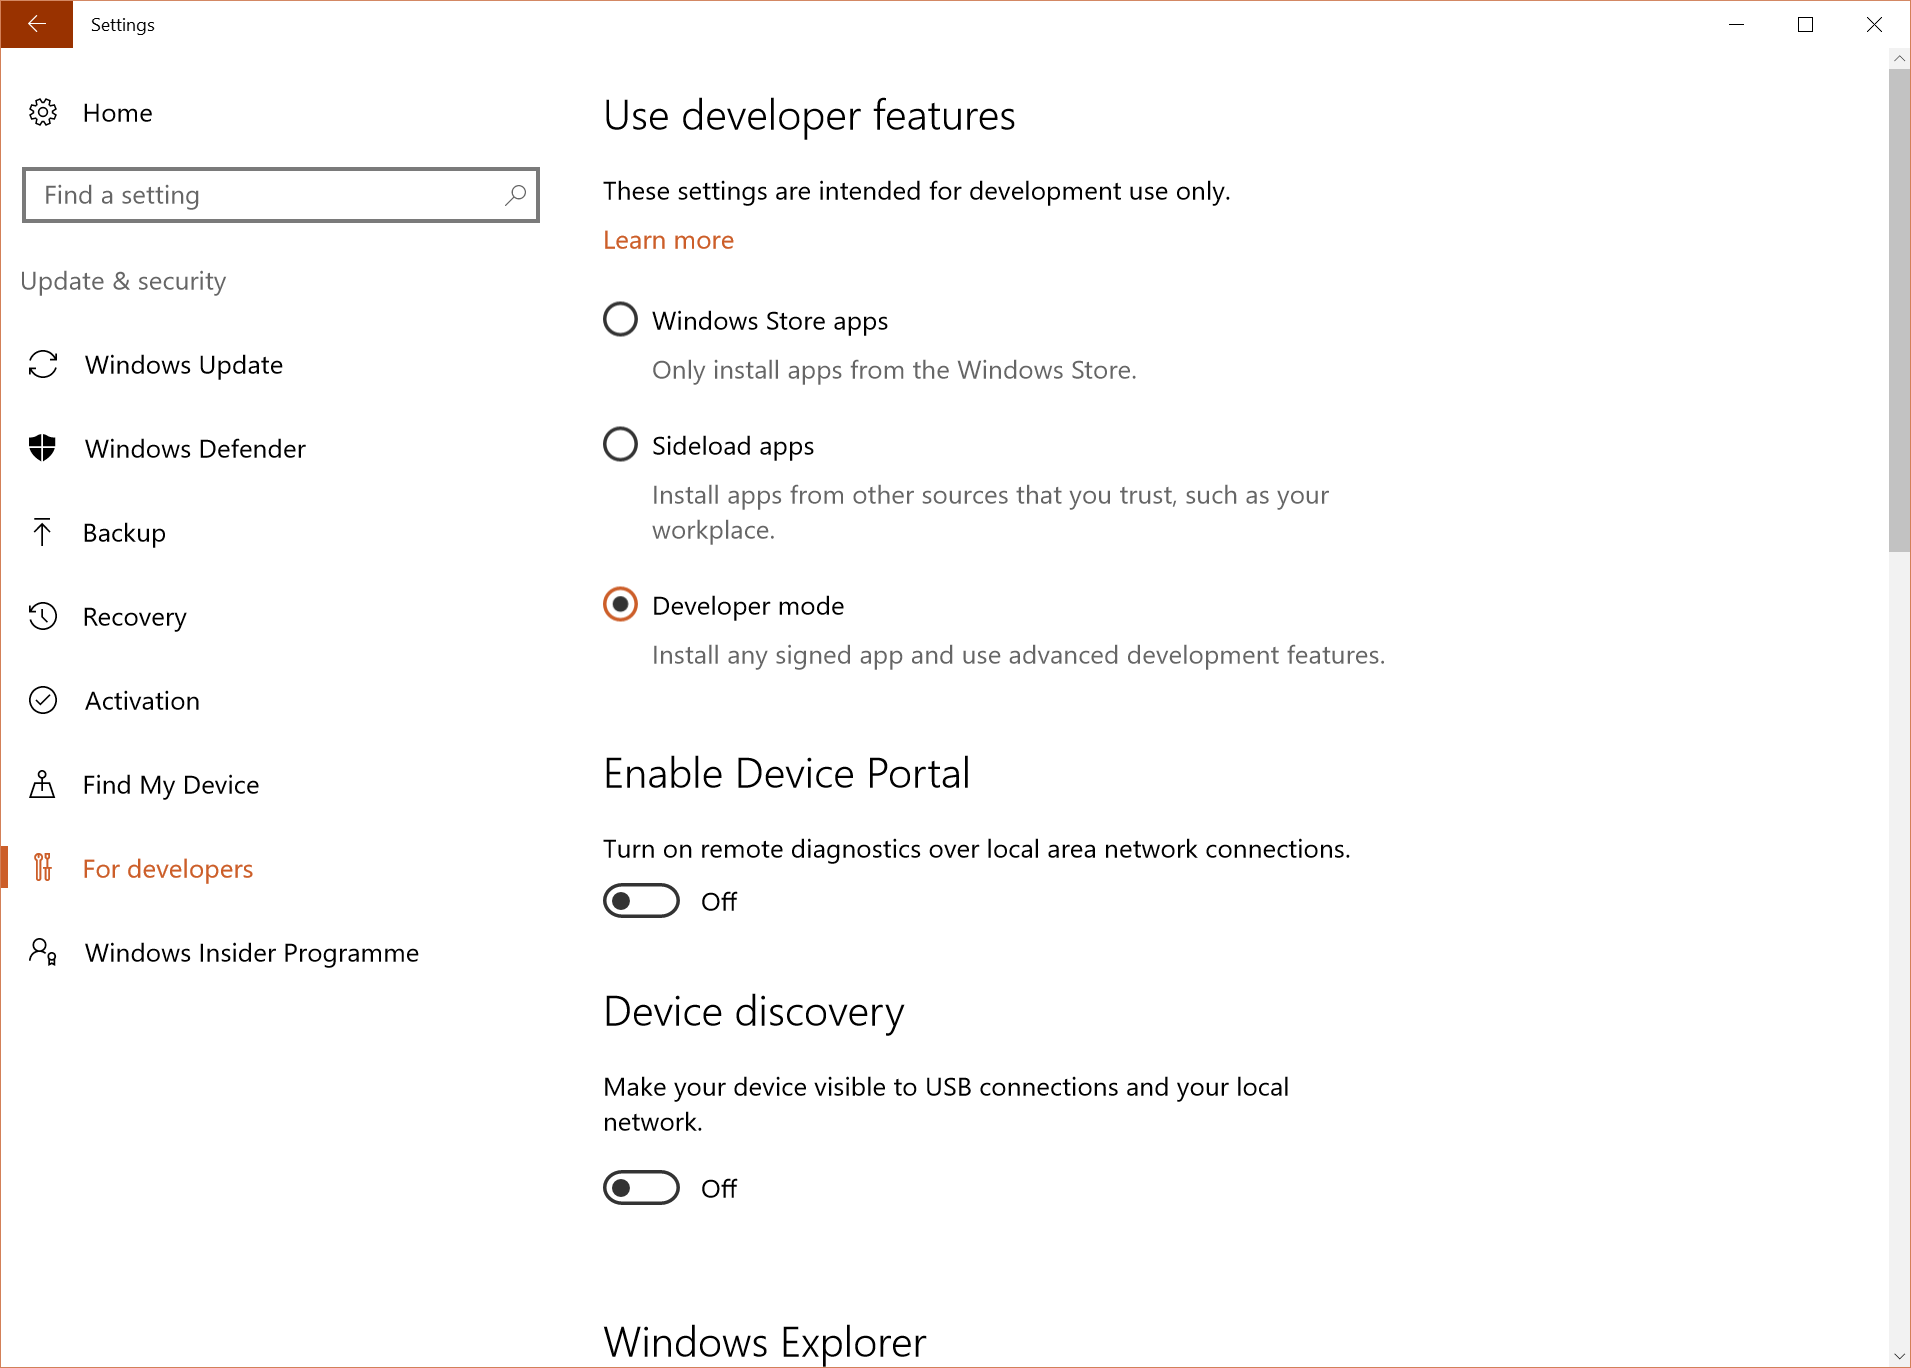
Task: Click the back arrow in the title bar
Action: point(36,24)
